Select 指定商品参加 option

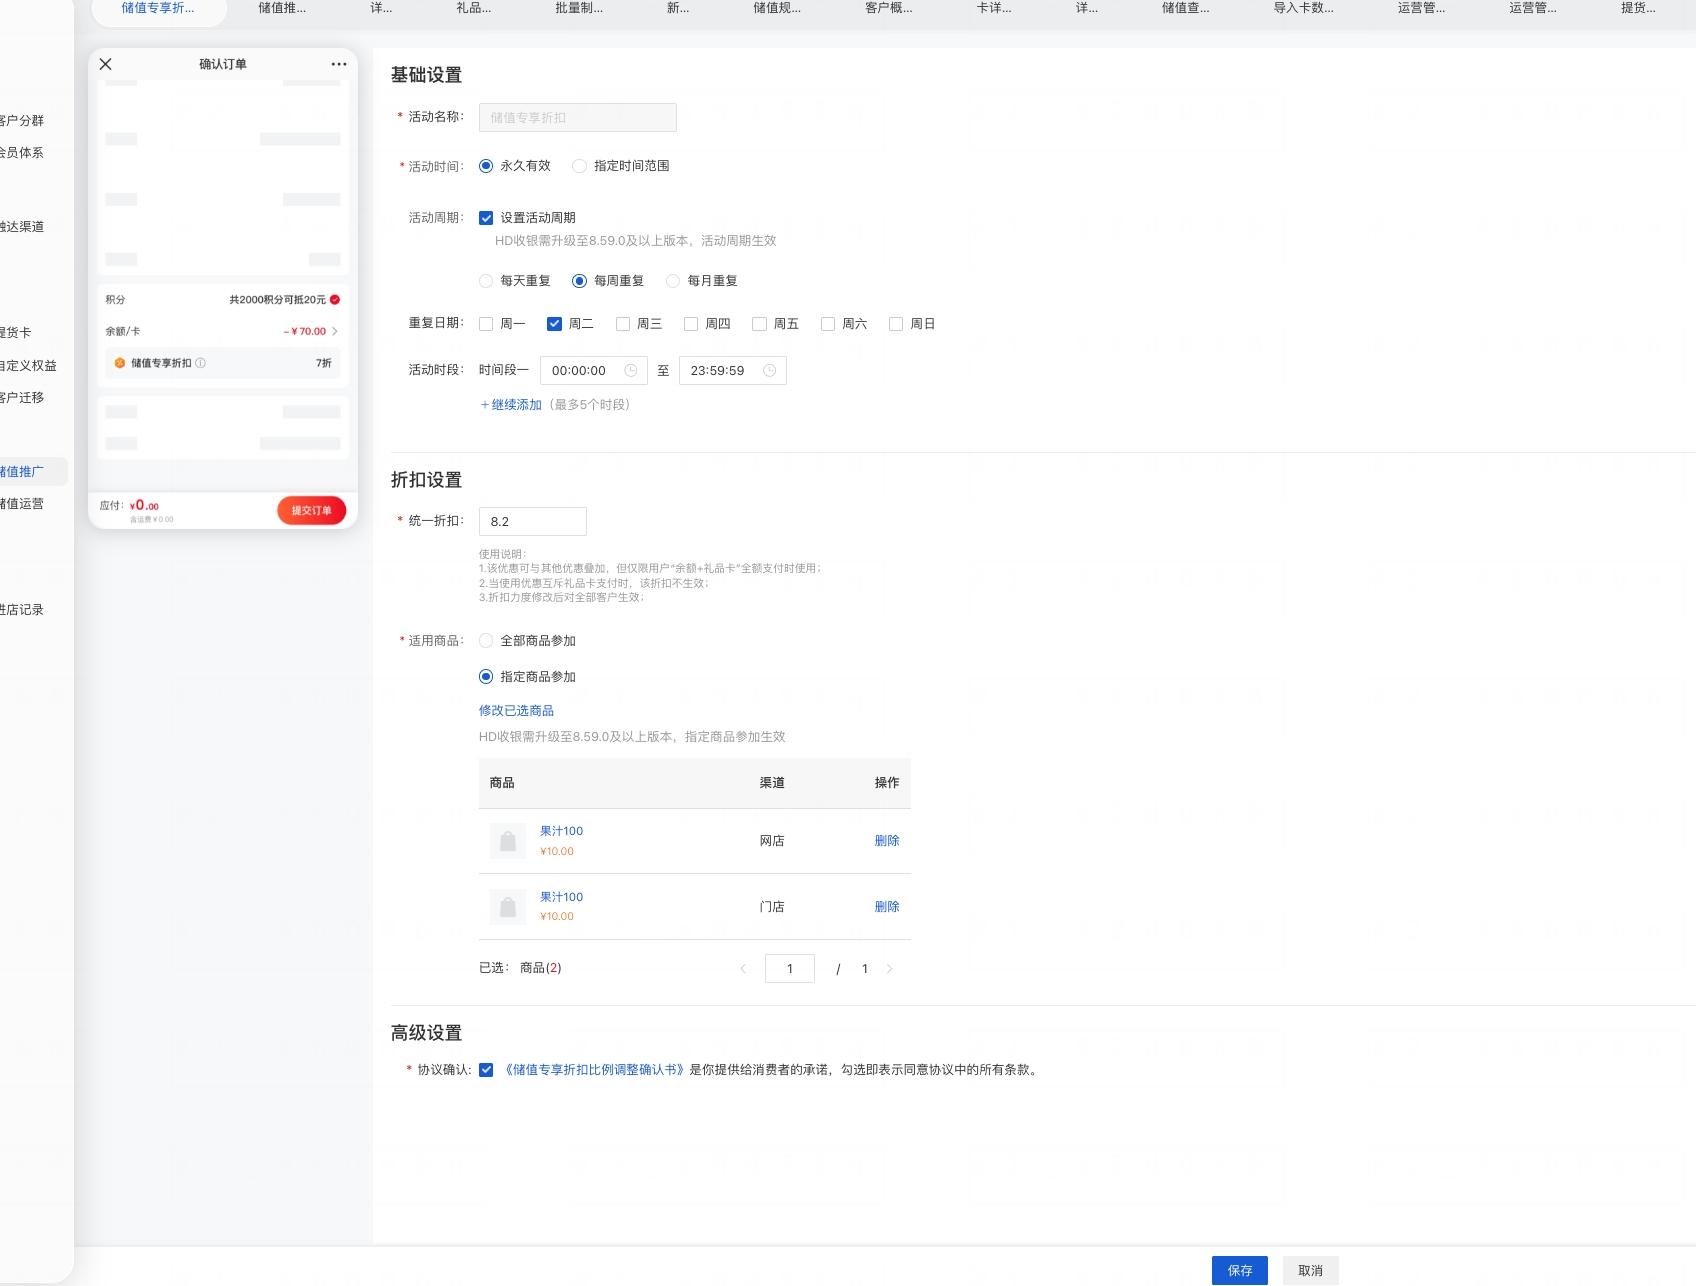point(486,677)
